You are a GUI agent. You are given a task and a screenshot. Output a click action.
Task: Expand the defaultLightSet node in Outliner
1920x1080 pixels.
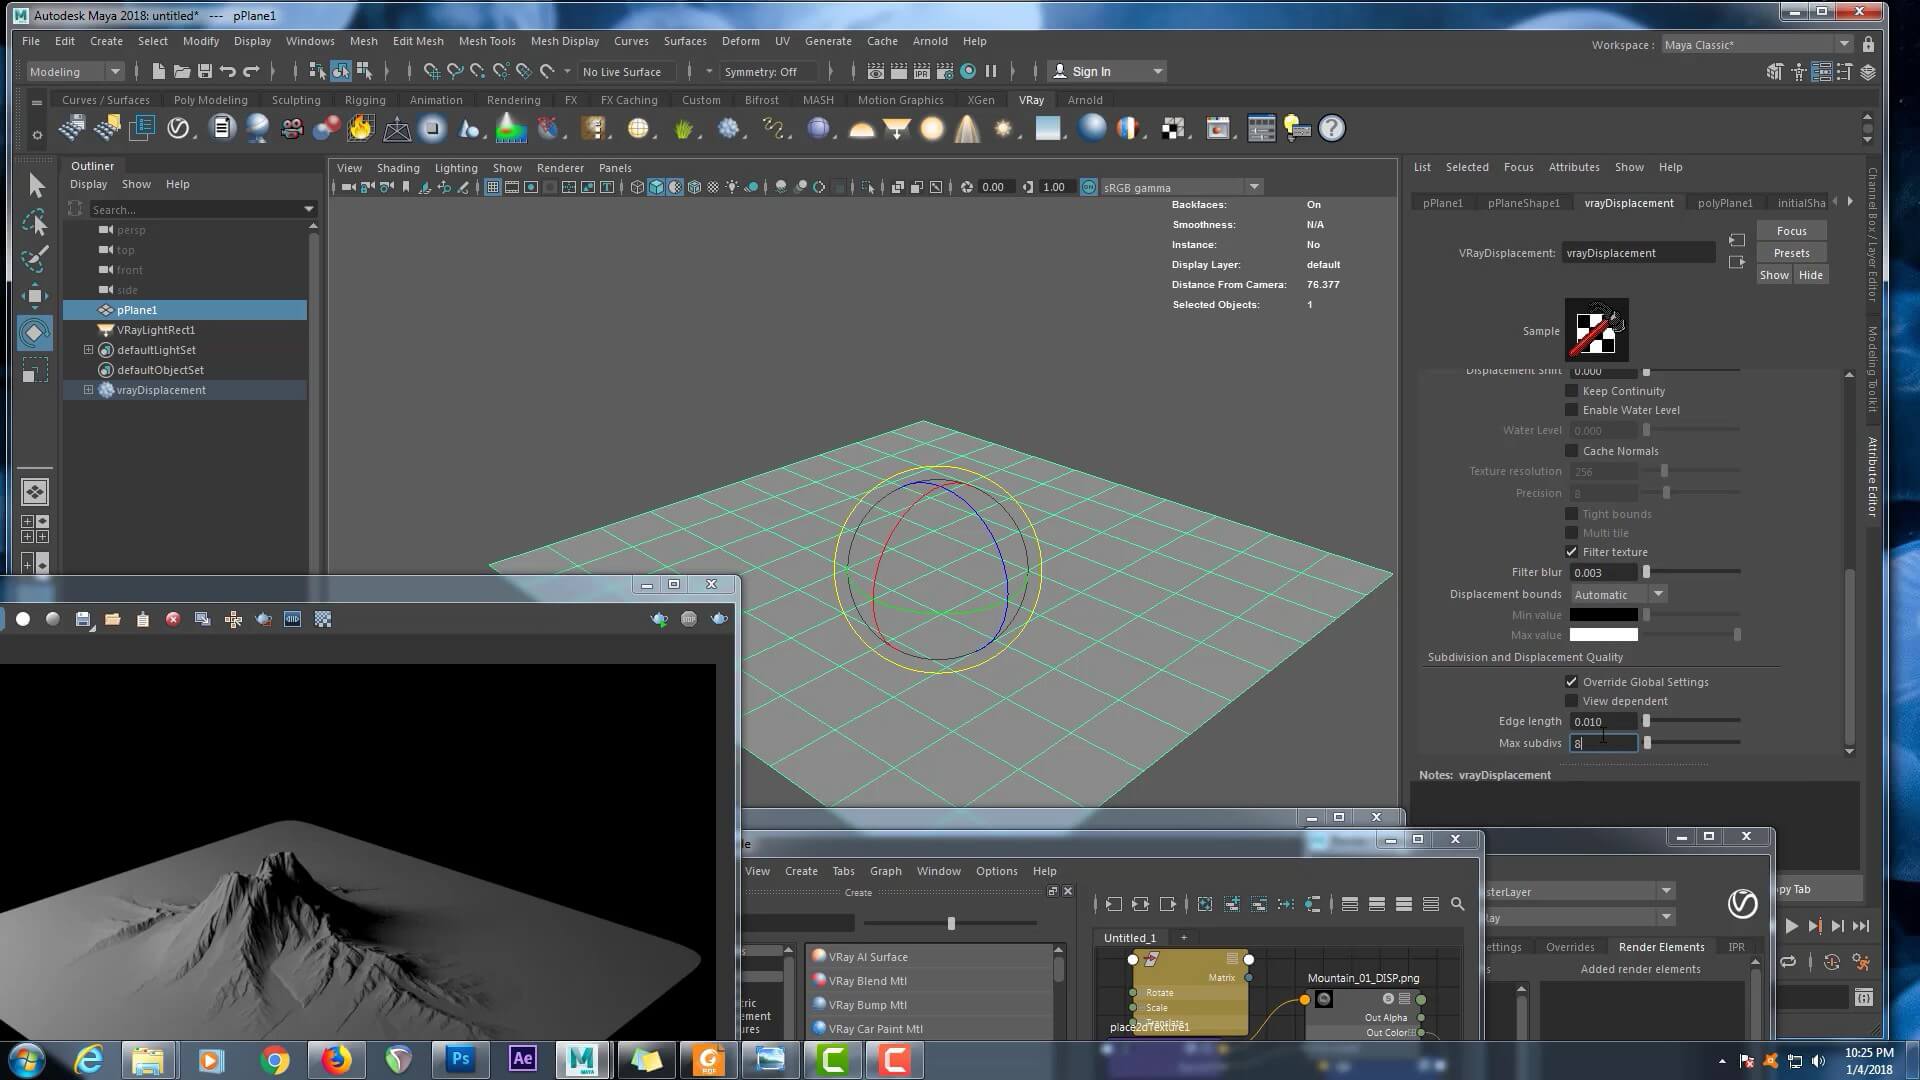click(x=88, y=350)
